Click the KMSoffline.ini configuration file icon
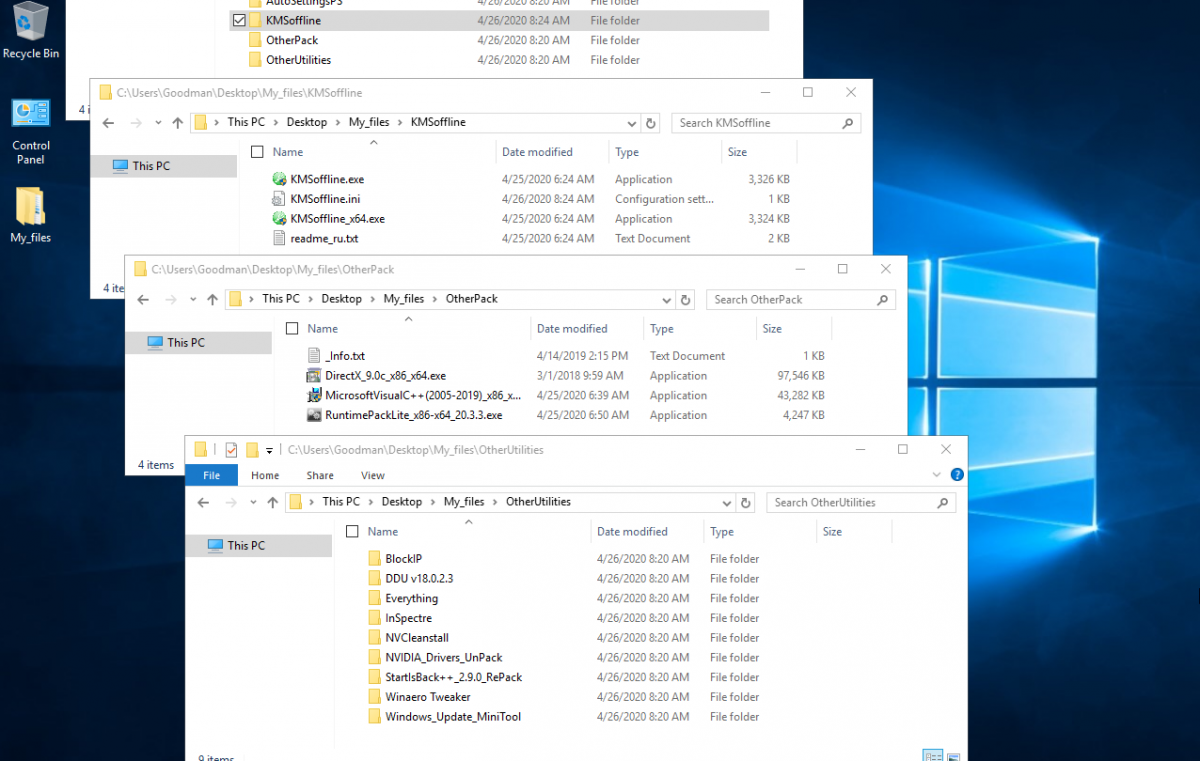 [x=279, y=199]
